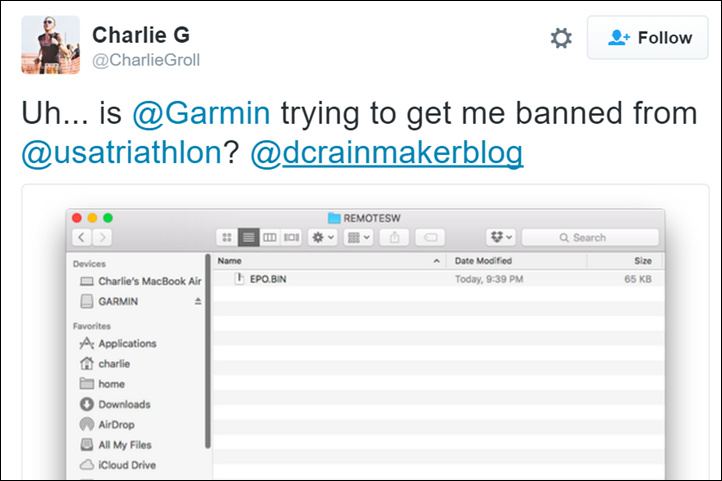Open the @dcrainmakerblog mention link
The image size is (722, 481).
click(x=387, y=153)
